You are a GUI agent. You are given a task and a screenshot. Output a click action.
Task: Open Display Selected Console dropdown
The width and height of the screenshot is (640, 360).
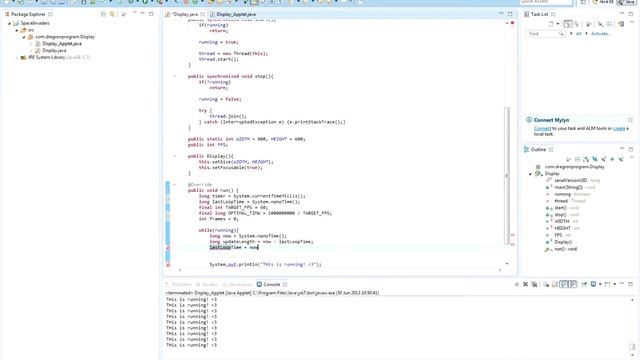600,284
